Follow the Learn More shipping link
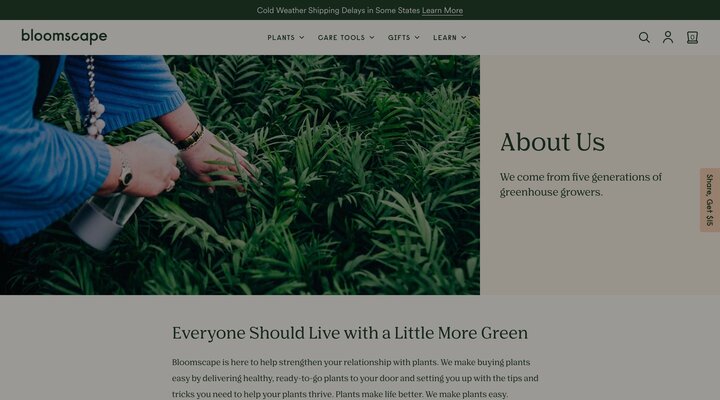 point(442,11)
